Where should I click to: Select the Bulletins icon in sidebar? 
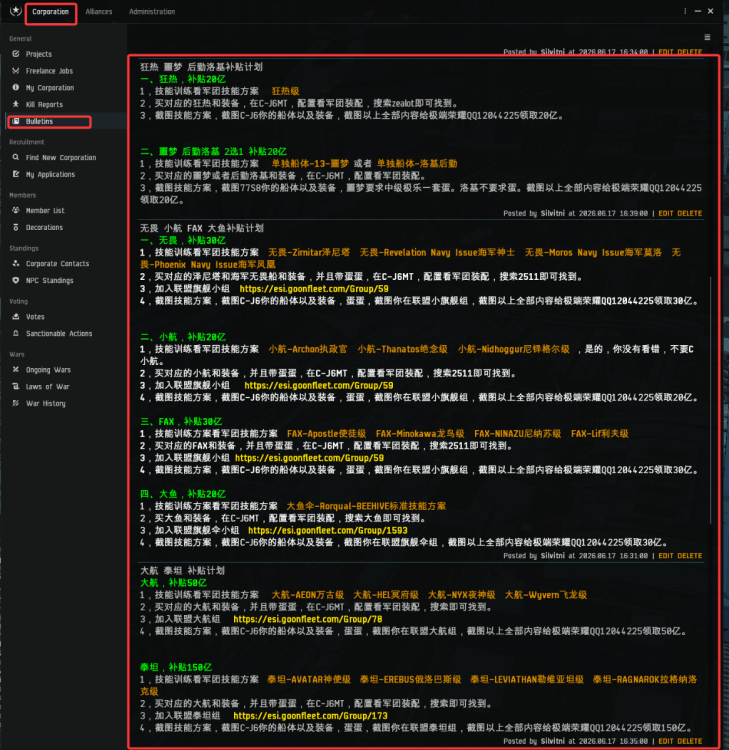point(16,121)
